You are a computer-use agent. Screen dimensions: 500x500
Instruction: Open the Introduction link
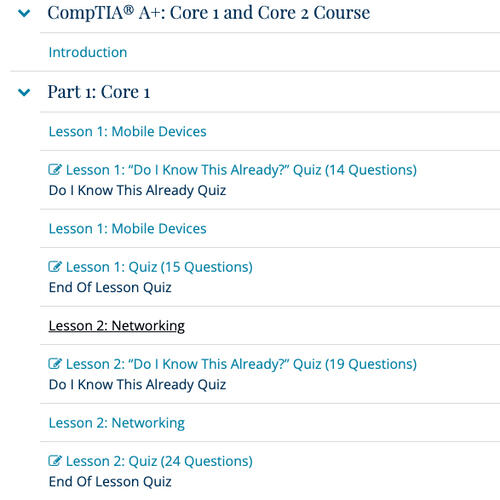[88, 52]
